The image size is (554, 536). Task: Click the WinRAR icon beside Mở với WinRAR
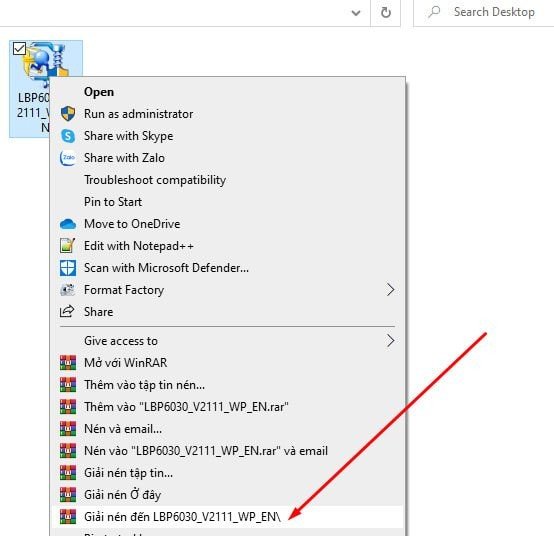(x=68, y=363)
